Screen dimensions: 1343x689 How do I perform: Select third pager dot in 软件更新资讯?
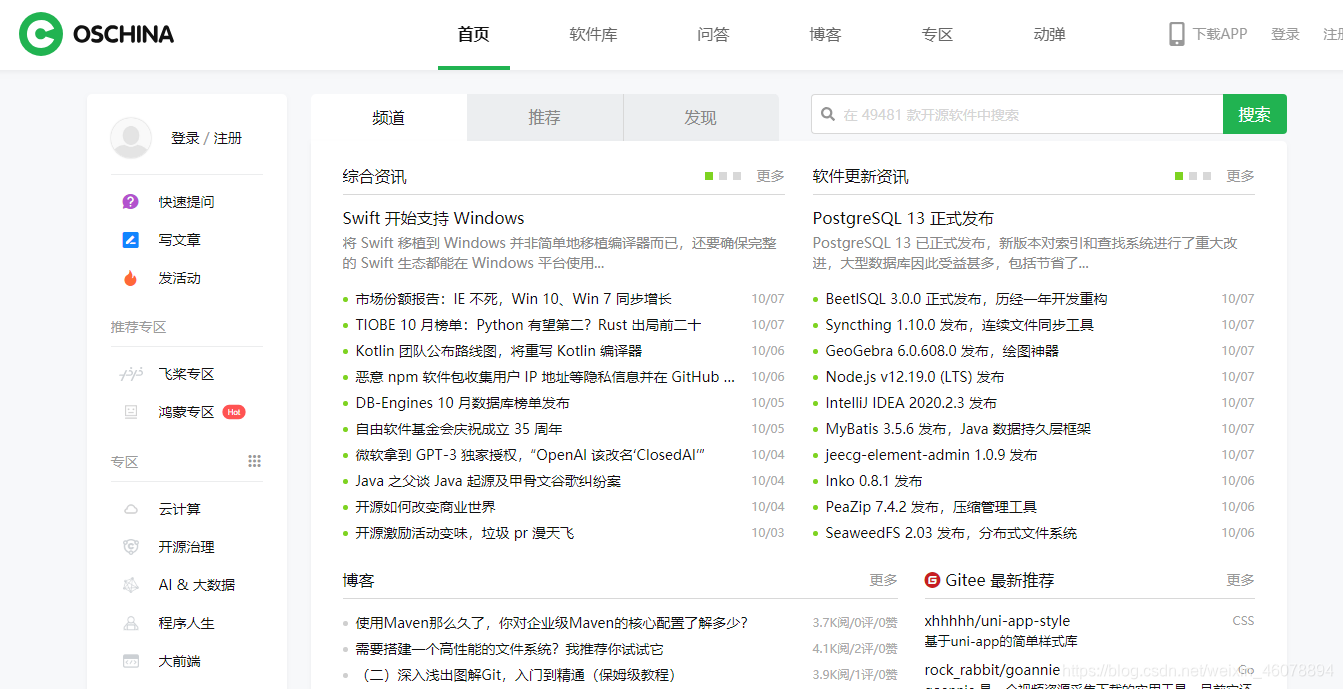coord(1207,176)
